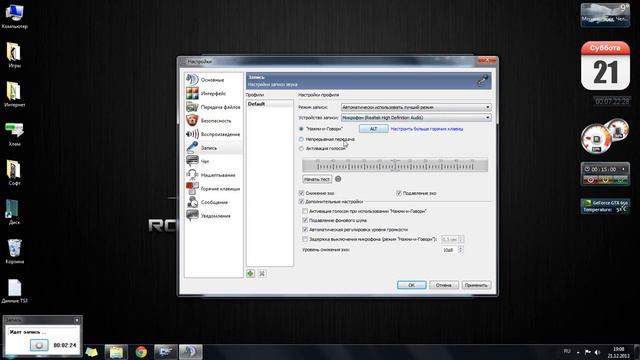
Task: Toggle Подавление фонового шума checkbox
Action: (x=305, y=220)
